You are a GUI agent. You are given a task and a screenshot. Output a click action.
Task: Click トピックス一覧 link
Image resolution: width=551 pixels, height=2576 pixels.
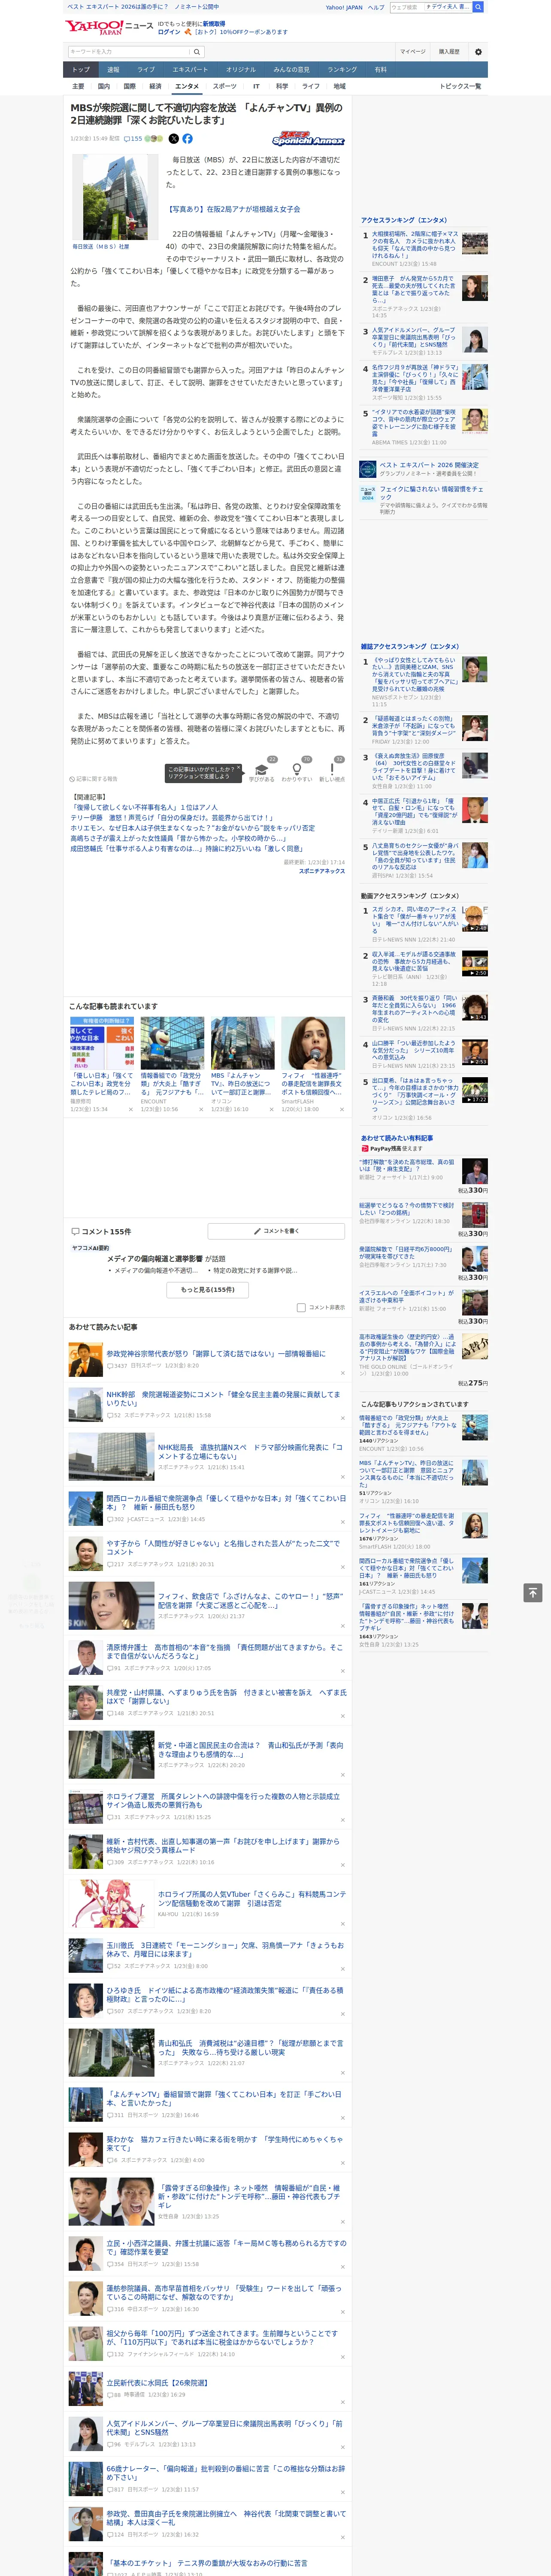click(x=460, y=86)
